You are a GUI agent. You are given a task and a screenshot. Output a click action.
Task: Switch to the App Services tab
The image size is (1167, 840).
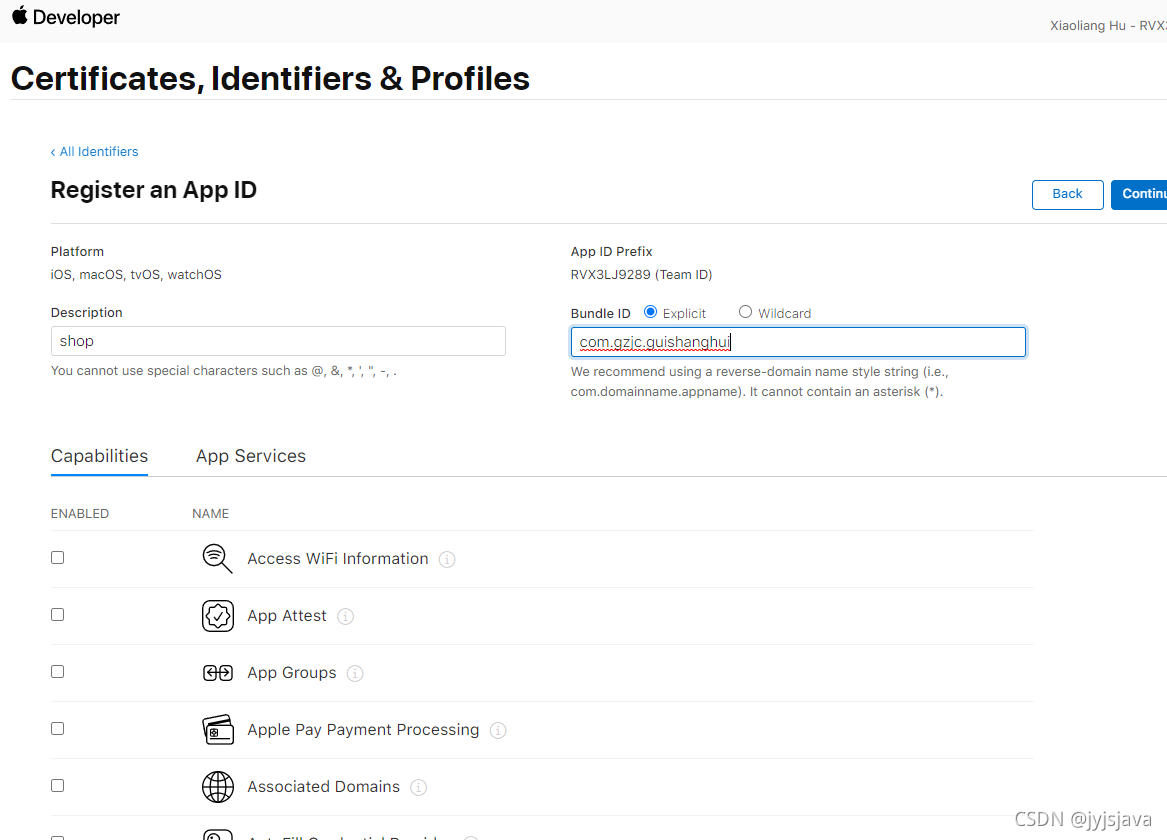251,456
